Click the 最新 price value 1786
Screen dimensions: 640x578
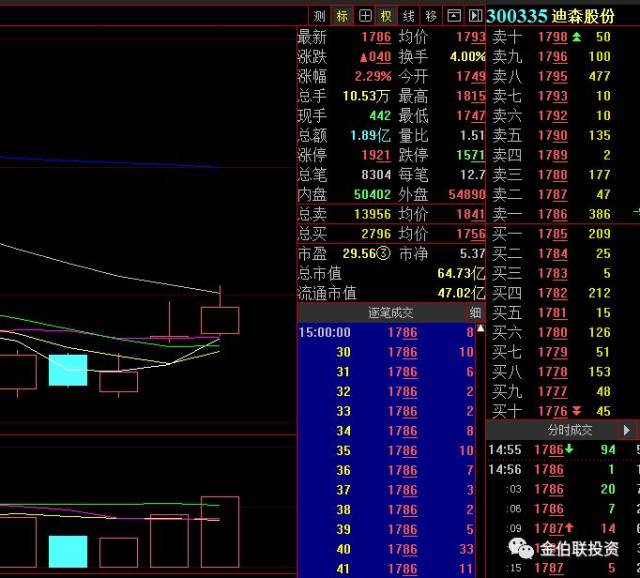[x=376, y=37]
